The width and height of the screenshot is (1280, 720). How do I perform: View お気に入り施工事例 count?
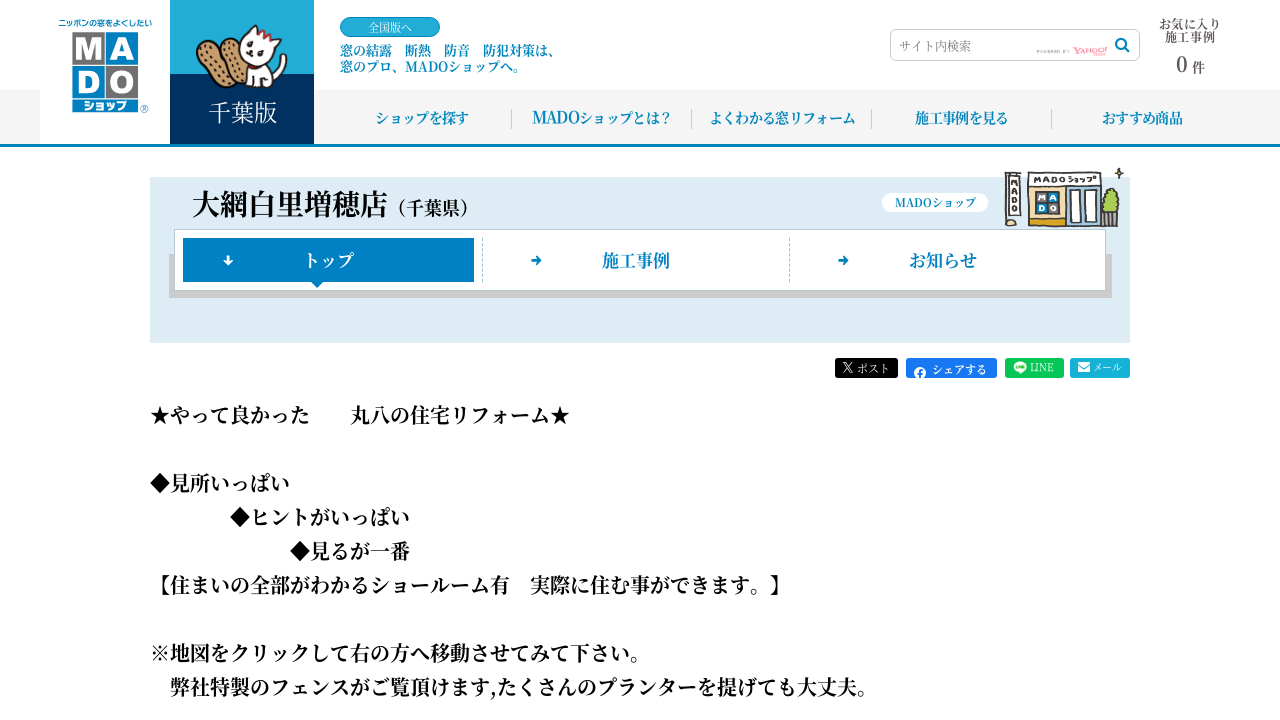pyautogui.click(x=1189, y=47)
